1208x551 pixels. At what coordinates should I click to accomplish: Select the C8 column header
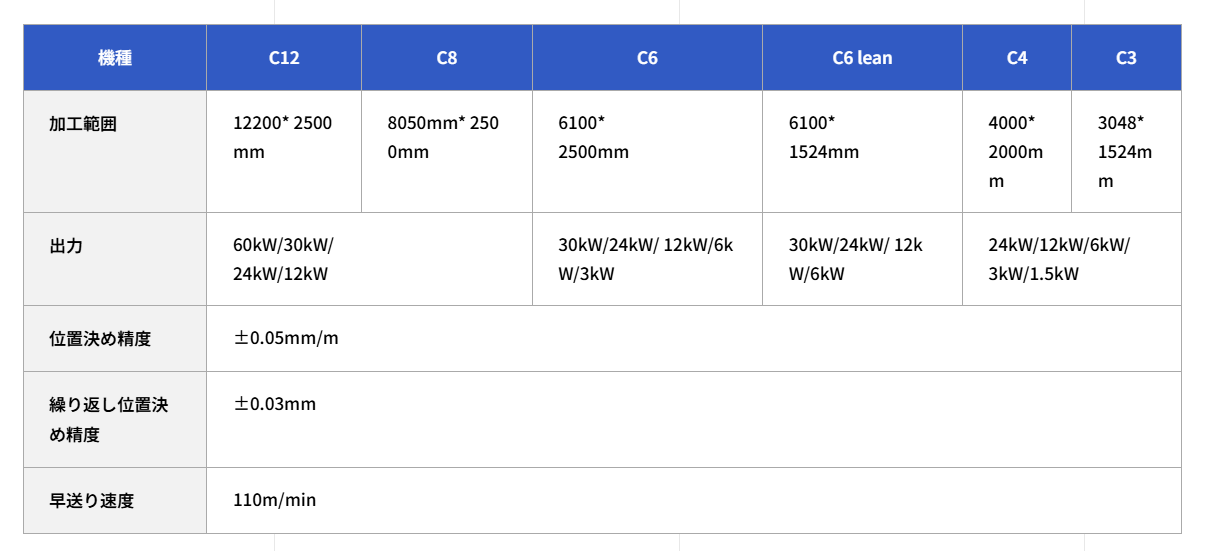(447, 58)
